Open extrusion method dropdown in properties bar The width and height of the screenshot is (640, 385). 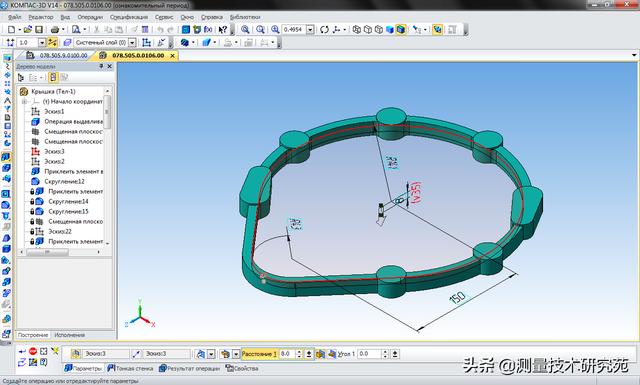[x=236, y=354]
